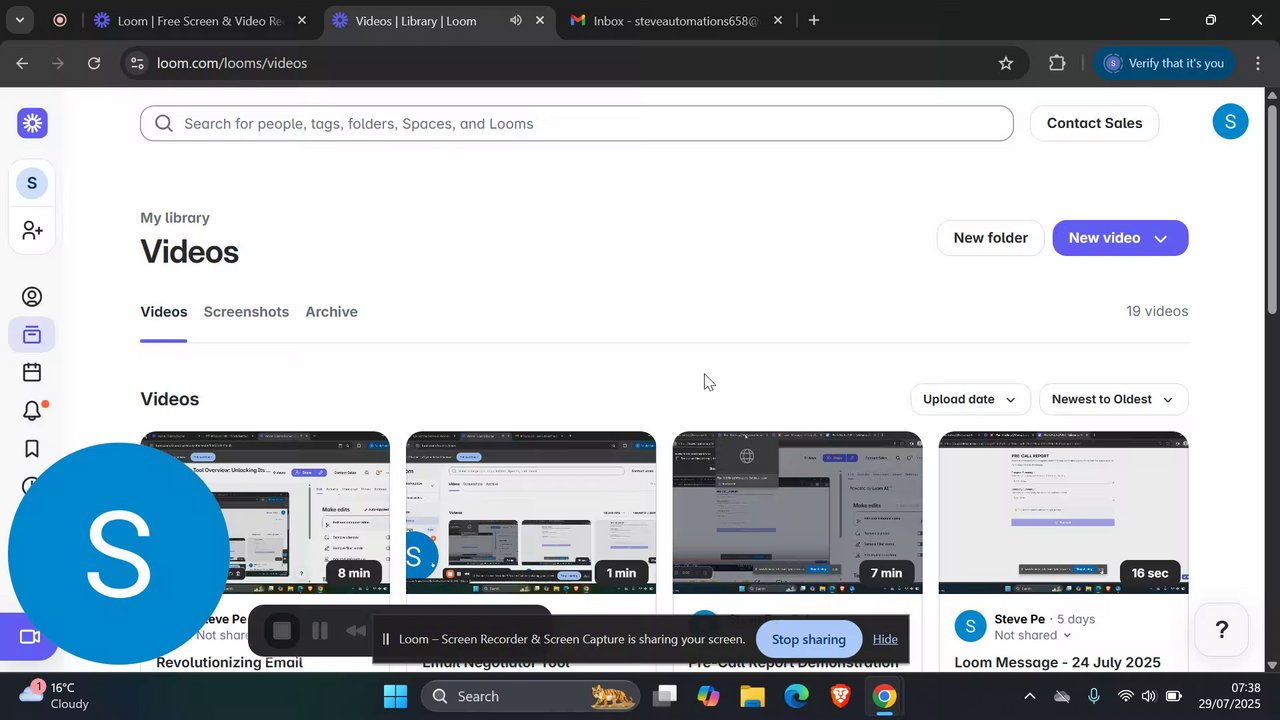The width and height of the screenshot is (1280, 720).
Task: Open the 16 sec video thumbnail
Action: tap(1063, 512)
